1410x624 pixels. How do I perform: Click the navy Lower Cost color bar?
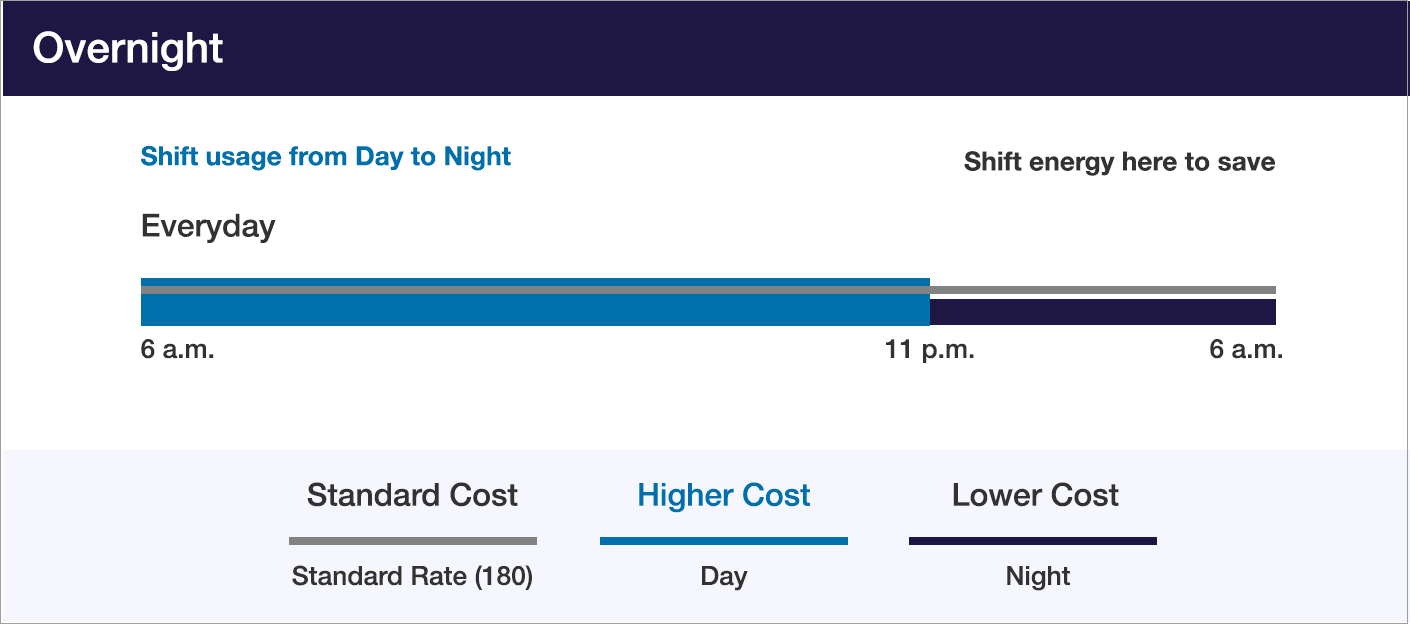(1033, 541)
